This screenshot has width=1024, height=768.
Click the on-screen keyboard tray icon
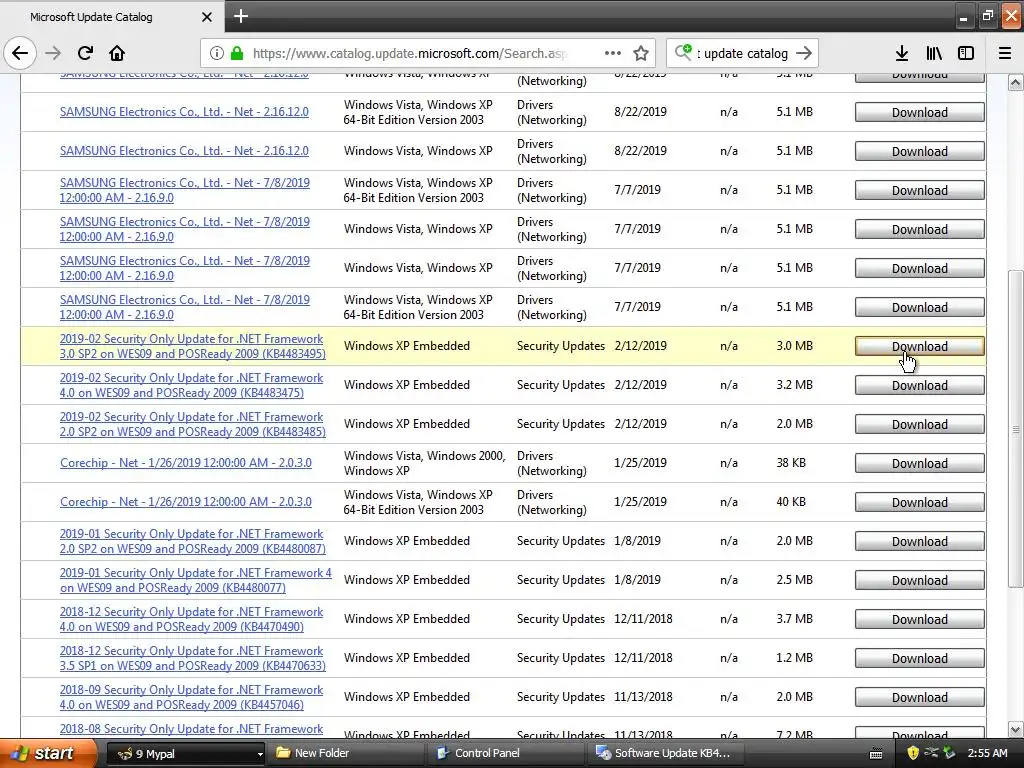tap(876, 754)
